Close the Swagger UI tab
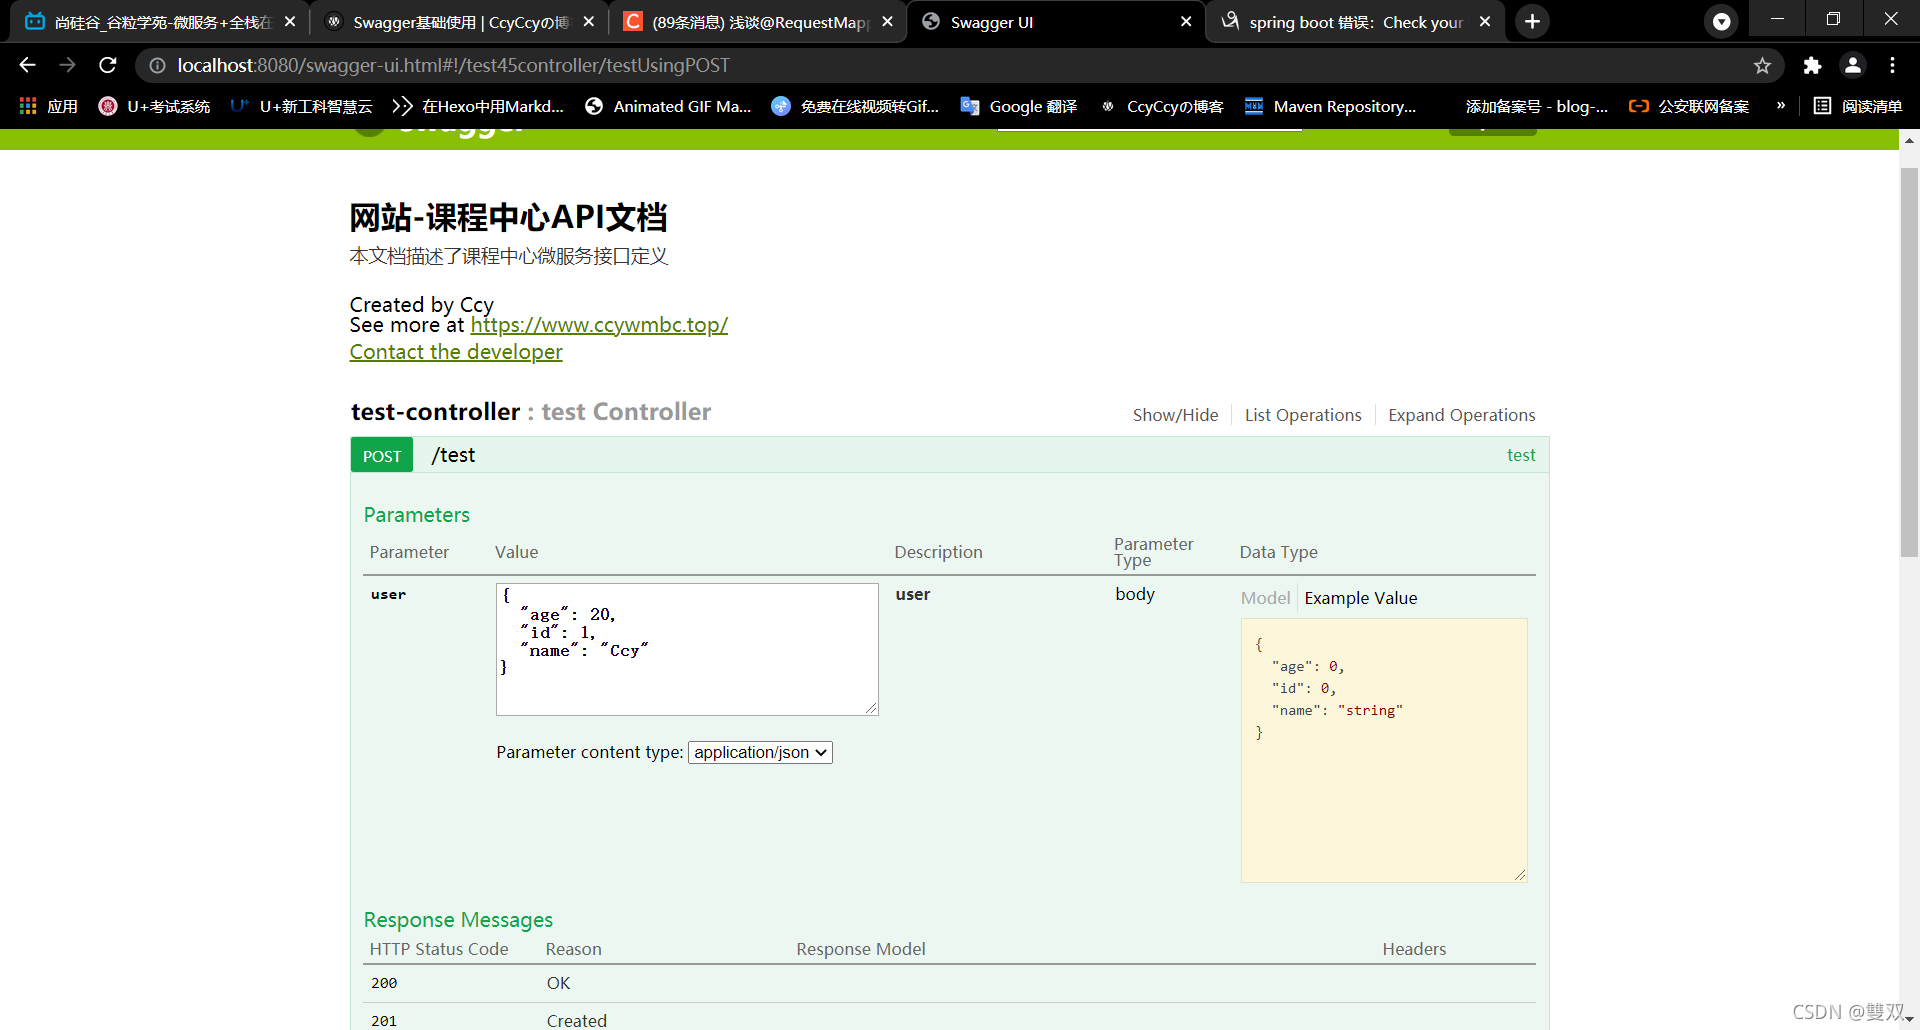 [1186, 21]
